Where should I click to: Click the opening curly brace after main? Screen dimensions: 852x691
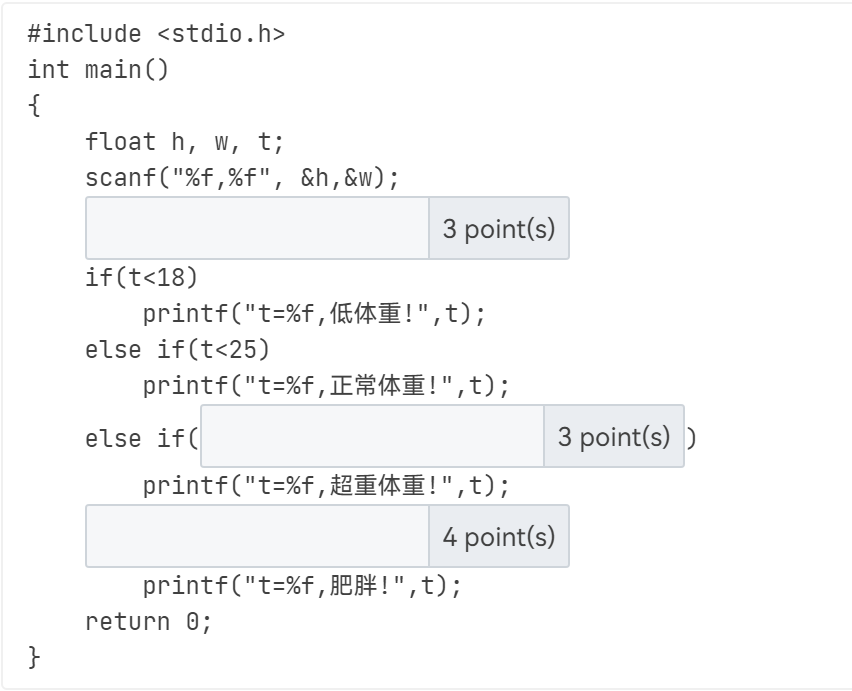tap(35, 106)
